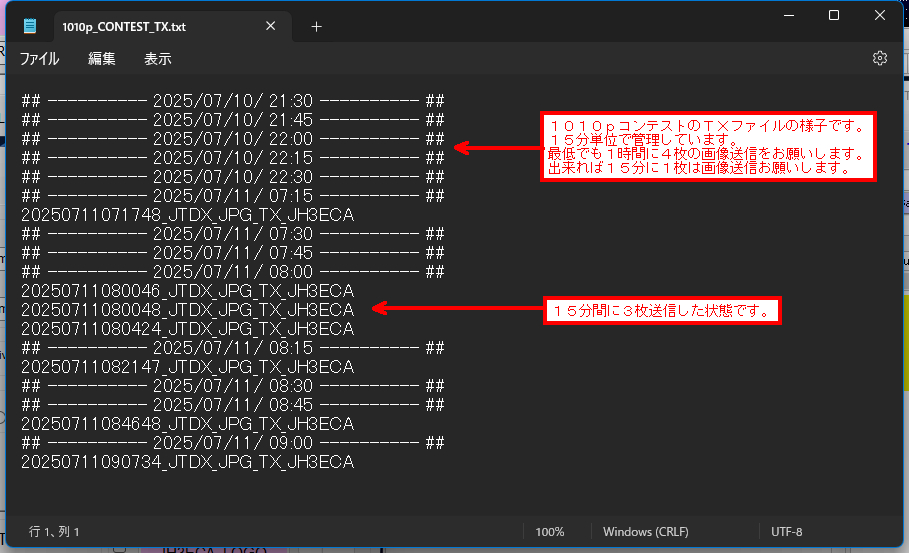The image size is (909, 553).
Task: Click line 20250711080424_JTDX_JPG_TX_JH3ECA
Action: [x=187, y=329]
